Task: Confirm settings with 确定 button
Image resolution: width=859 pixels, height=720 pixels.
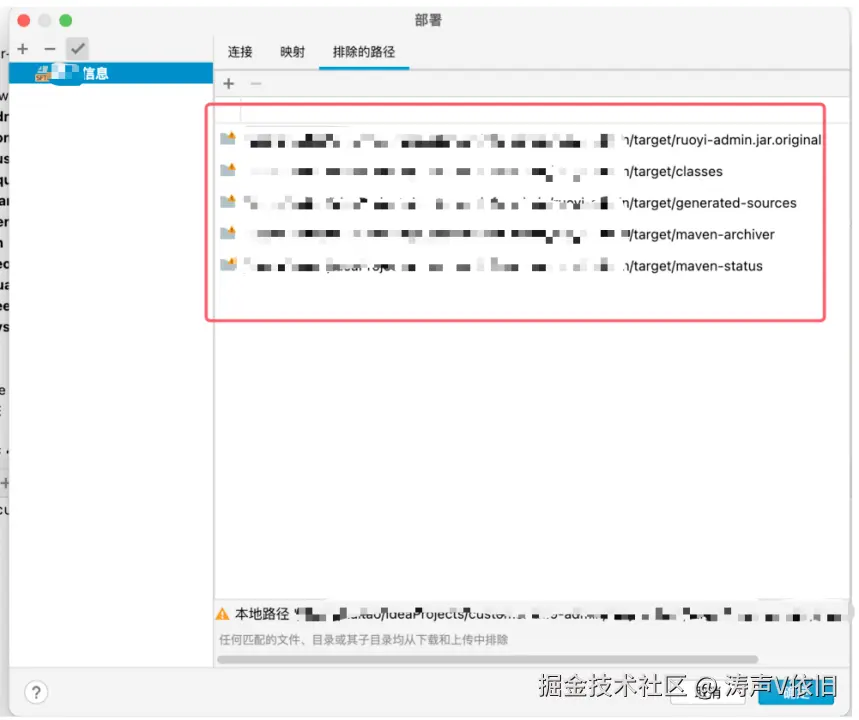Action: point(795,690)
